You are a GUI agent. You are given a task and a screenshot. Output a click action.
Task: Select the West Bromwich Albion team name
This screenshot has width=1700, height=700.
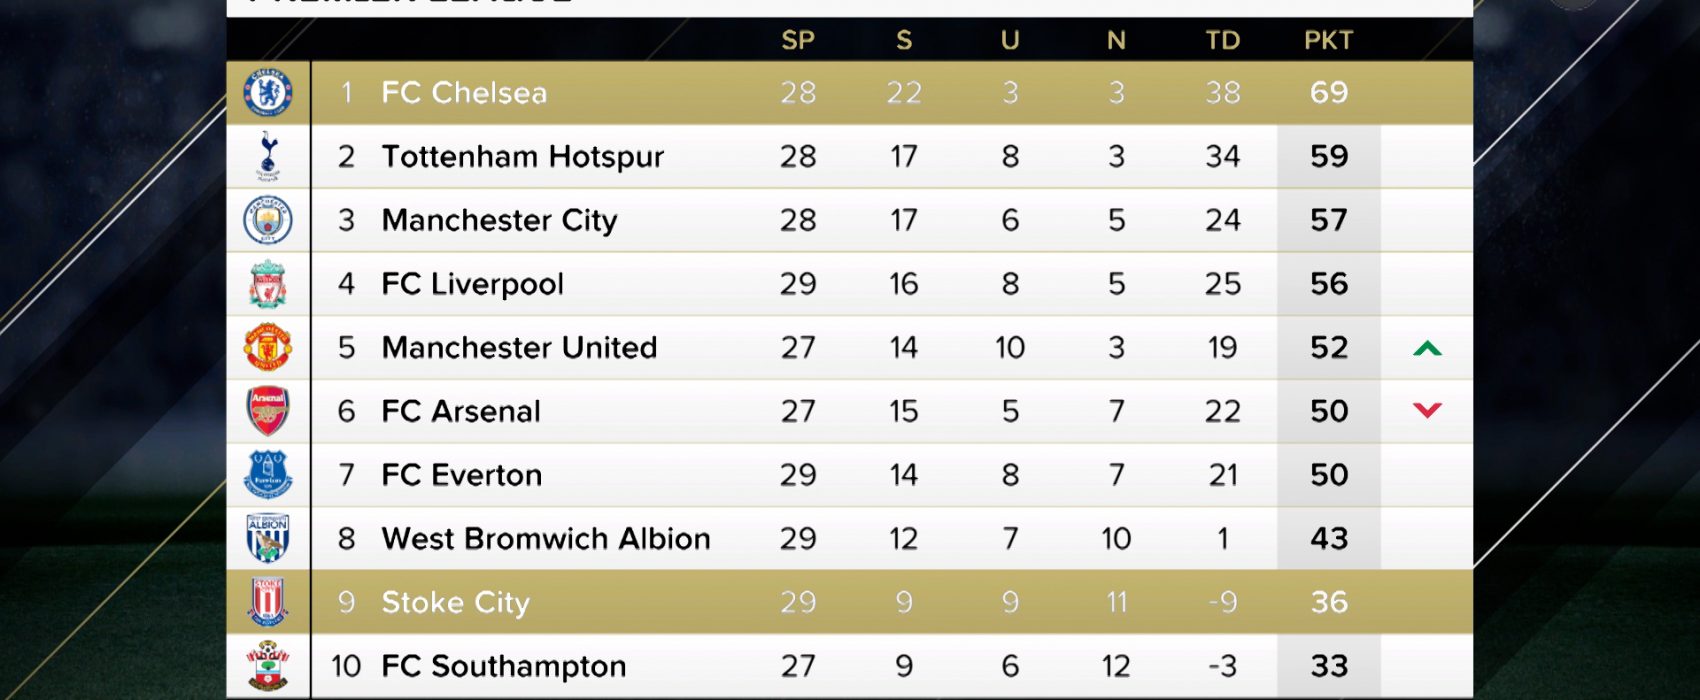[x=546, y=539]
